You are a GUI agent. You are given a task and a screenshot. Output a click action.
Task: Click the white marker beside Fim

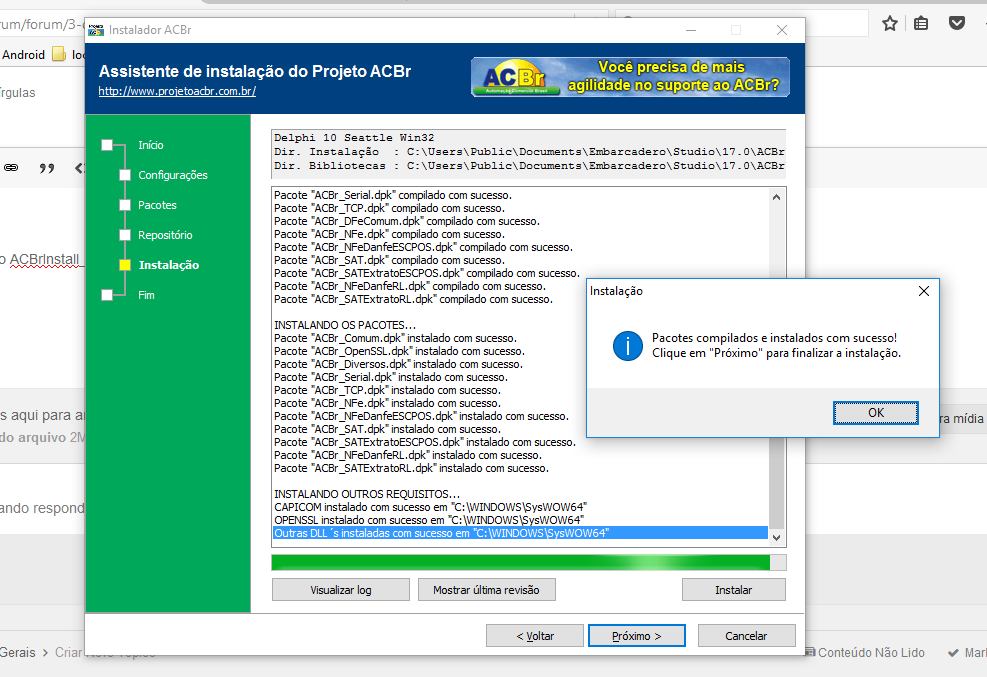click(107, 295)
